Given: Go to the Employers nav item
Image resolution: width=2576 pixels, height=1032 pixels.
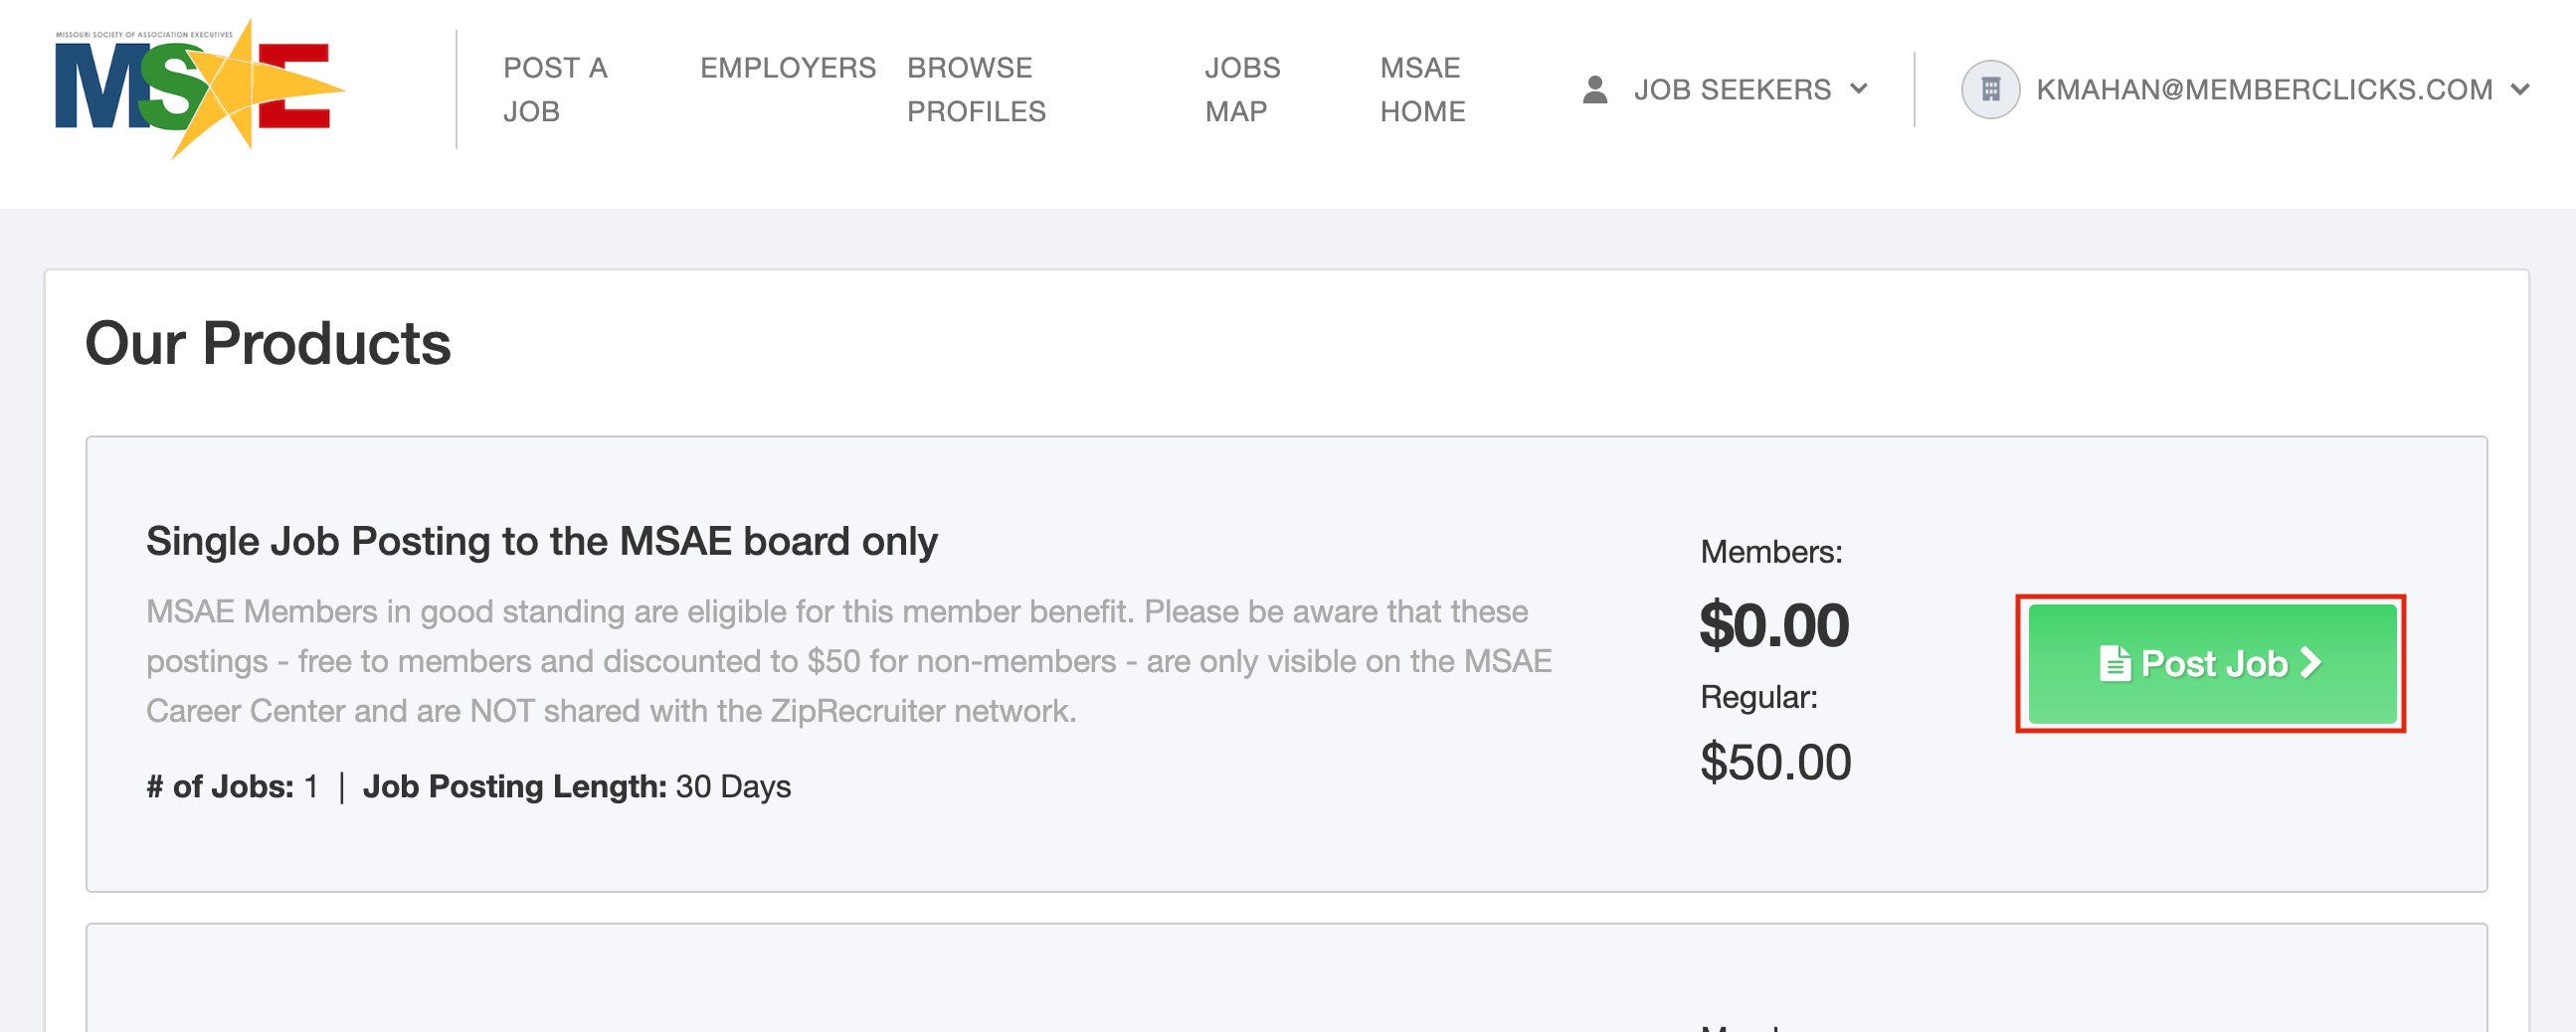Looking at the screenshot, I should (787, 68).
